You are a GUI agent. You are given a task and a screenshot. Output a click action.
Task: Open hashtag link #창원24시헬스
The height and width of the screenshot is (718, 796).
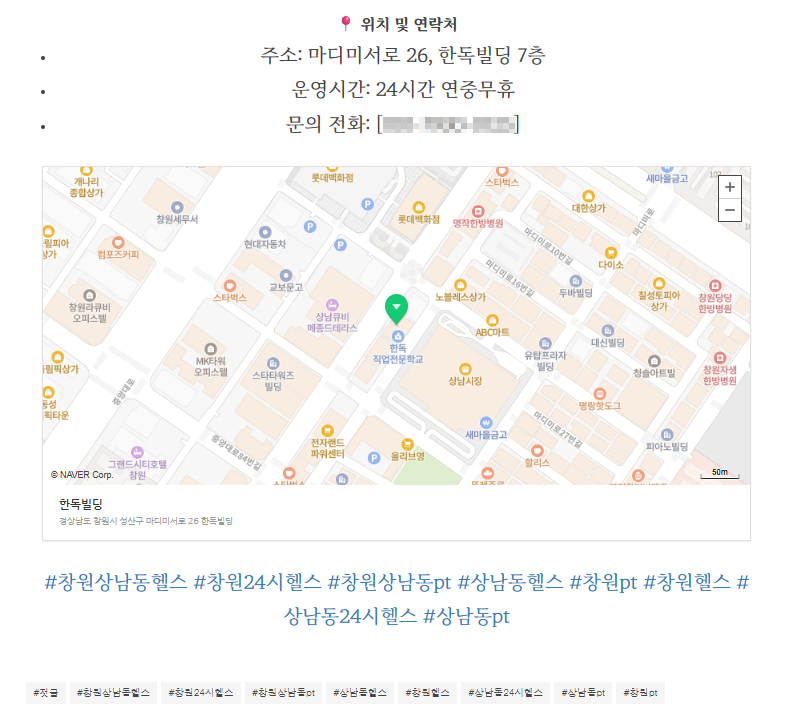pyautogui.click(x=257, y=582)
